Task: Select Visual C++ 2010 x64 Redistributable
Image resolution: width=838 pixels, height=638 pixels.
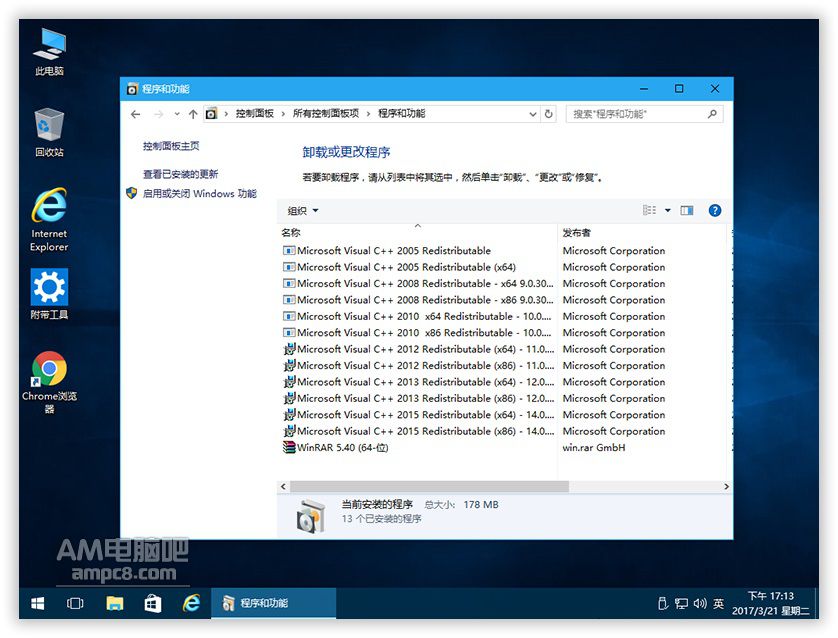Action: point(418,316)
